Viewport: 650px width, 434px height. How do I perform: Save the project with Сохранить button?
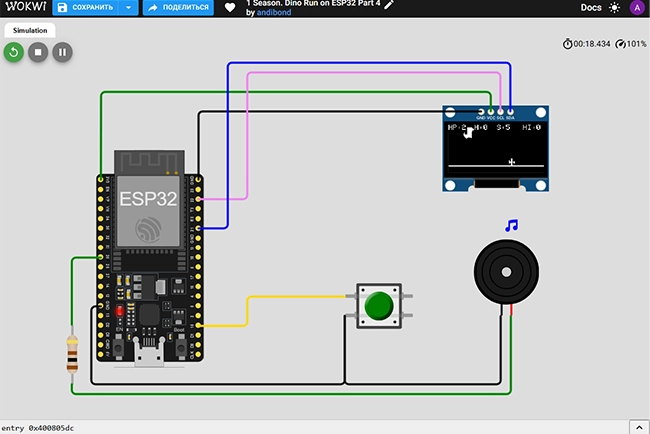pos(85,7)
